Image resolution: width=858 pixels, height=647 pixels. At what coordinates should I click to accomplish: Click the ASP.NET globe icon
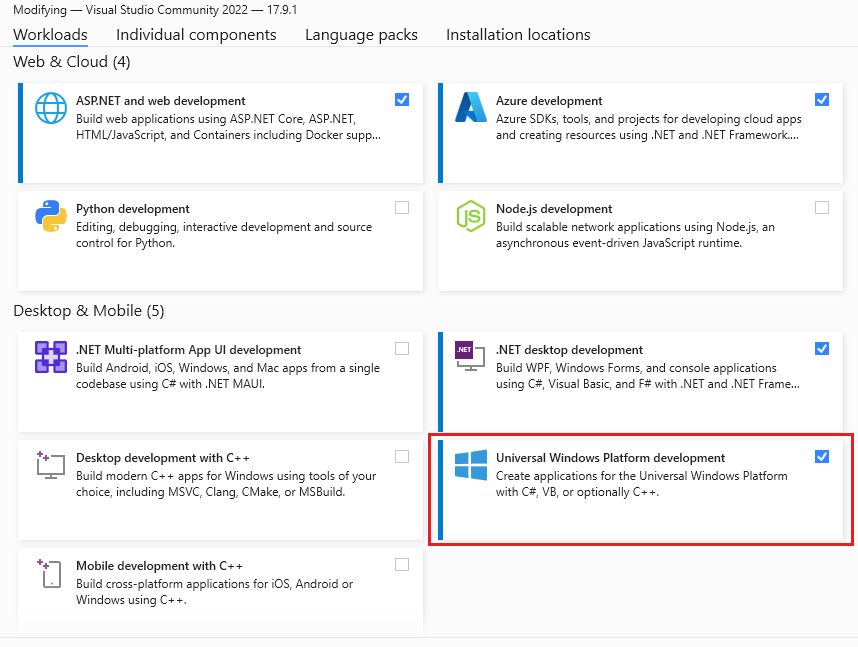pos(51,108)
